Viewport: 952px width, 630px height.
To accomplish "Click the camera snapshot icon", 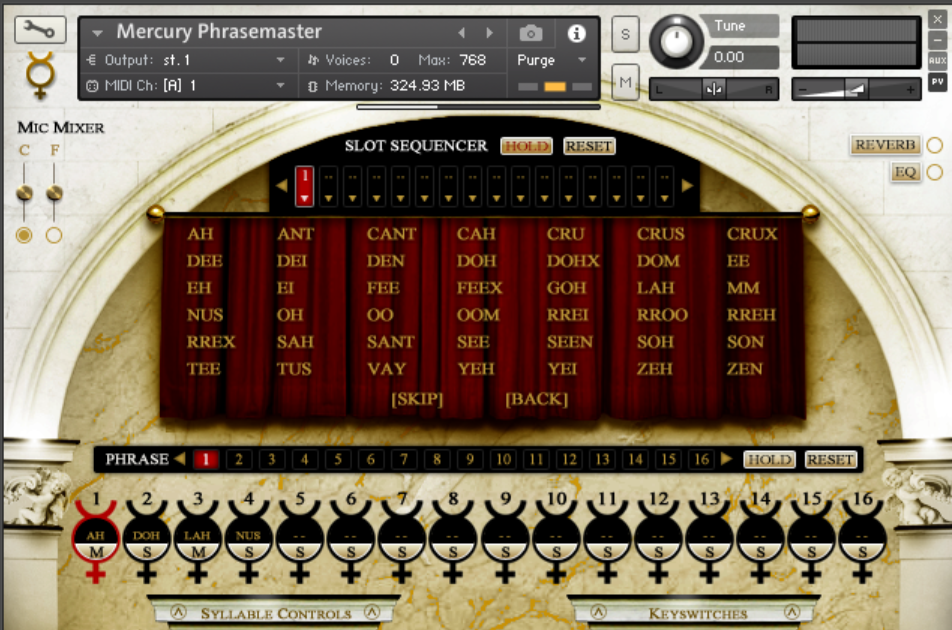I will click(x=531, y=33).
